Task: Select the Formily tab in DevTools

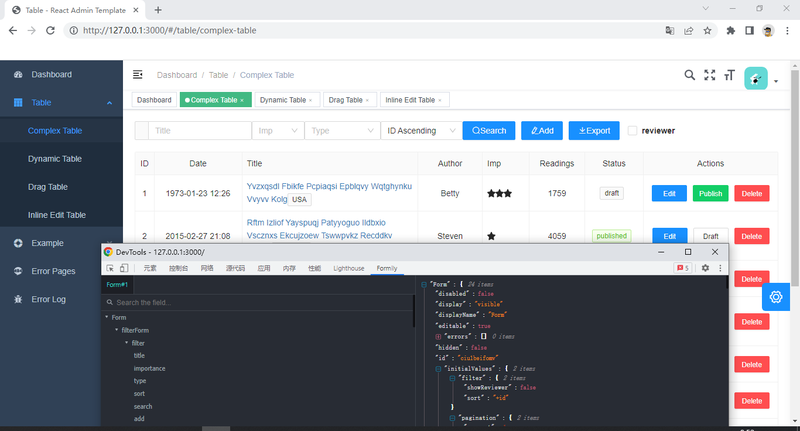Action: 387,268
